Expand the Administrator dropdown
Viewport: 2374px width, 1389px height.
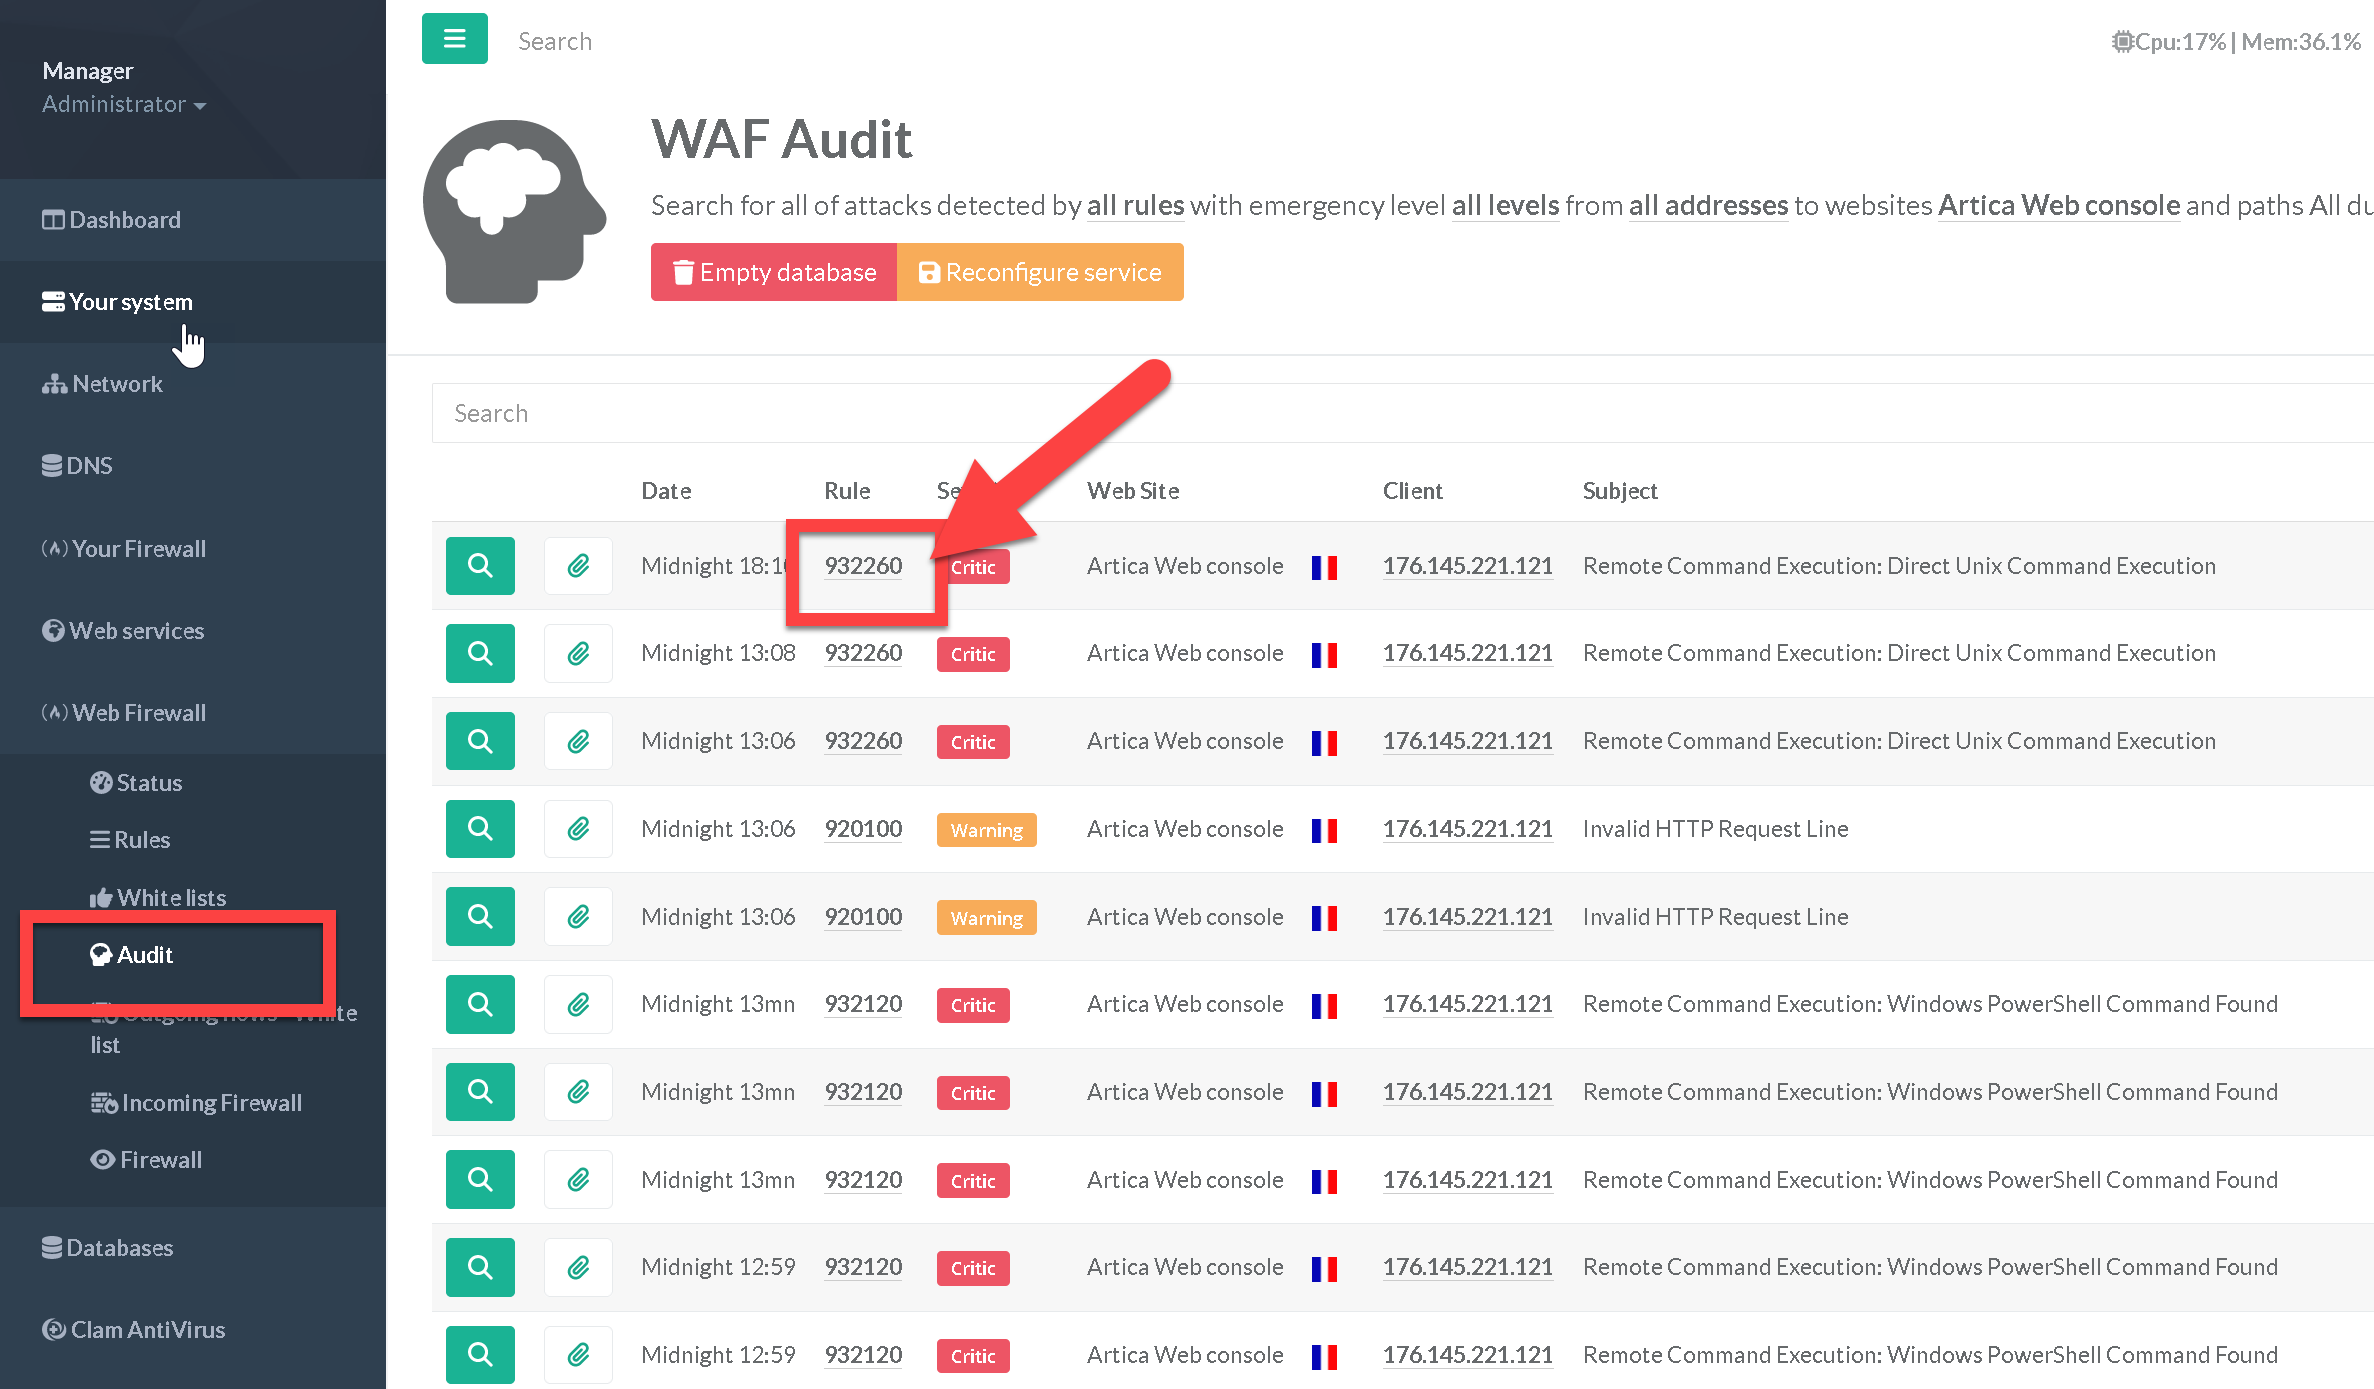[124, 104]
